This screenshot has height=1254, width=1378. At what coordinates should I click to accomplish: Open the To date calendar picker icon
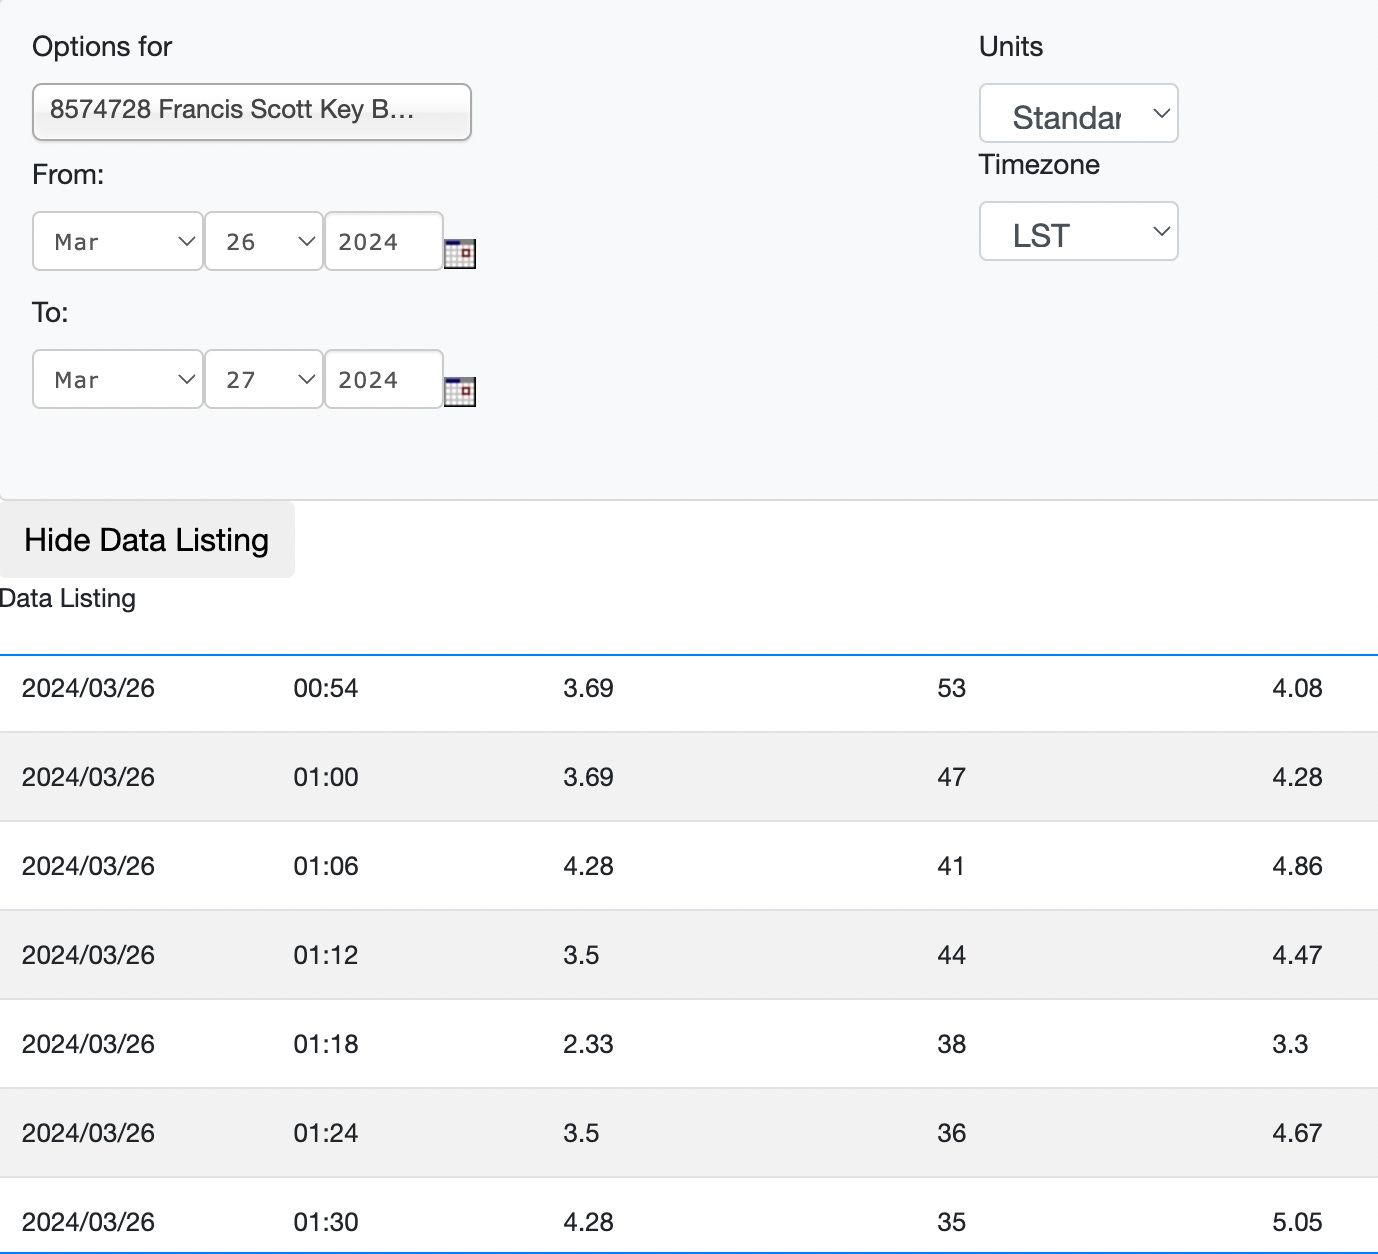[x=459, y=392]
